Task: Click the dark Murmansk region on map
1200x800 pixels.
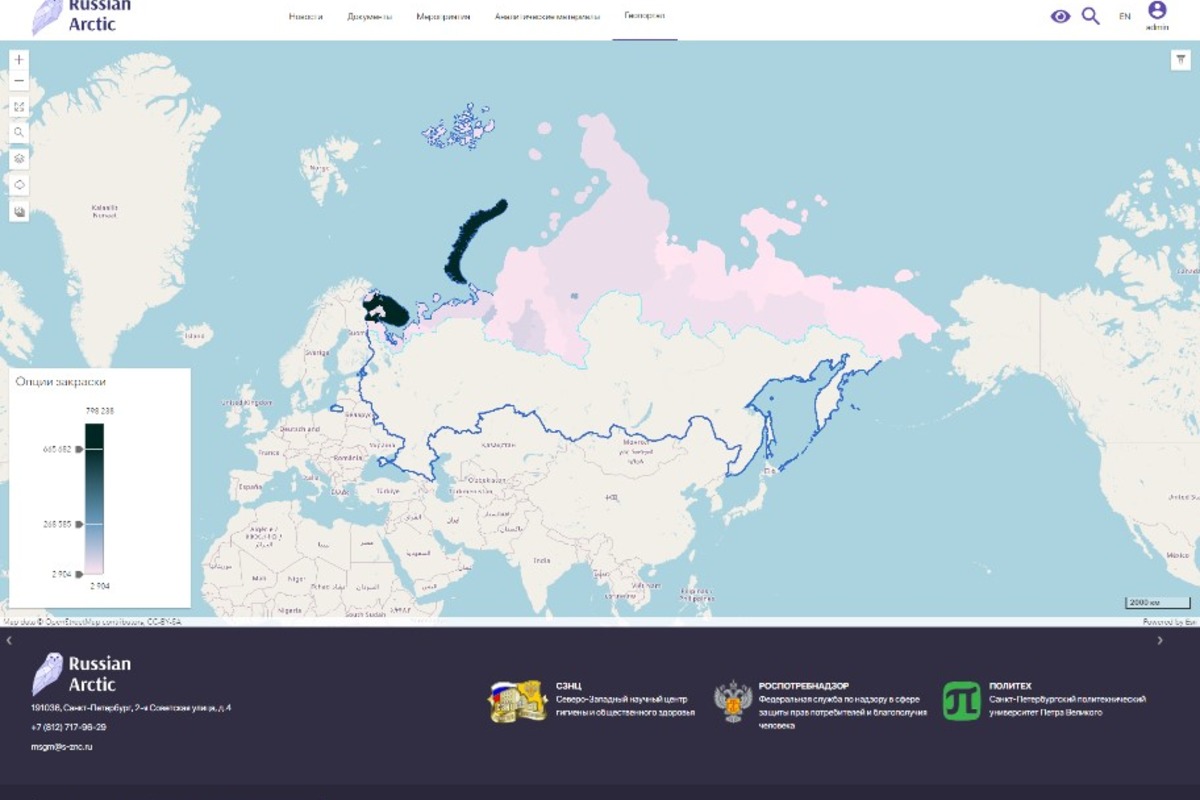Action: (386, 311)
